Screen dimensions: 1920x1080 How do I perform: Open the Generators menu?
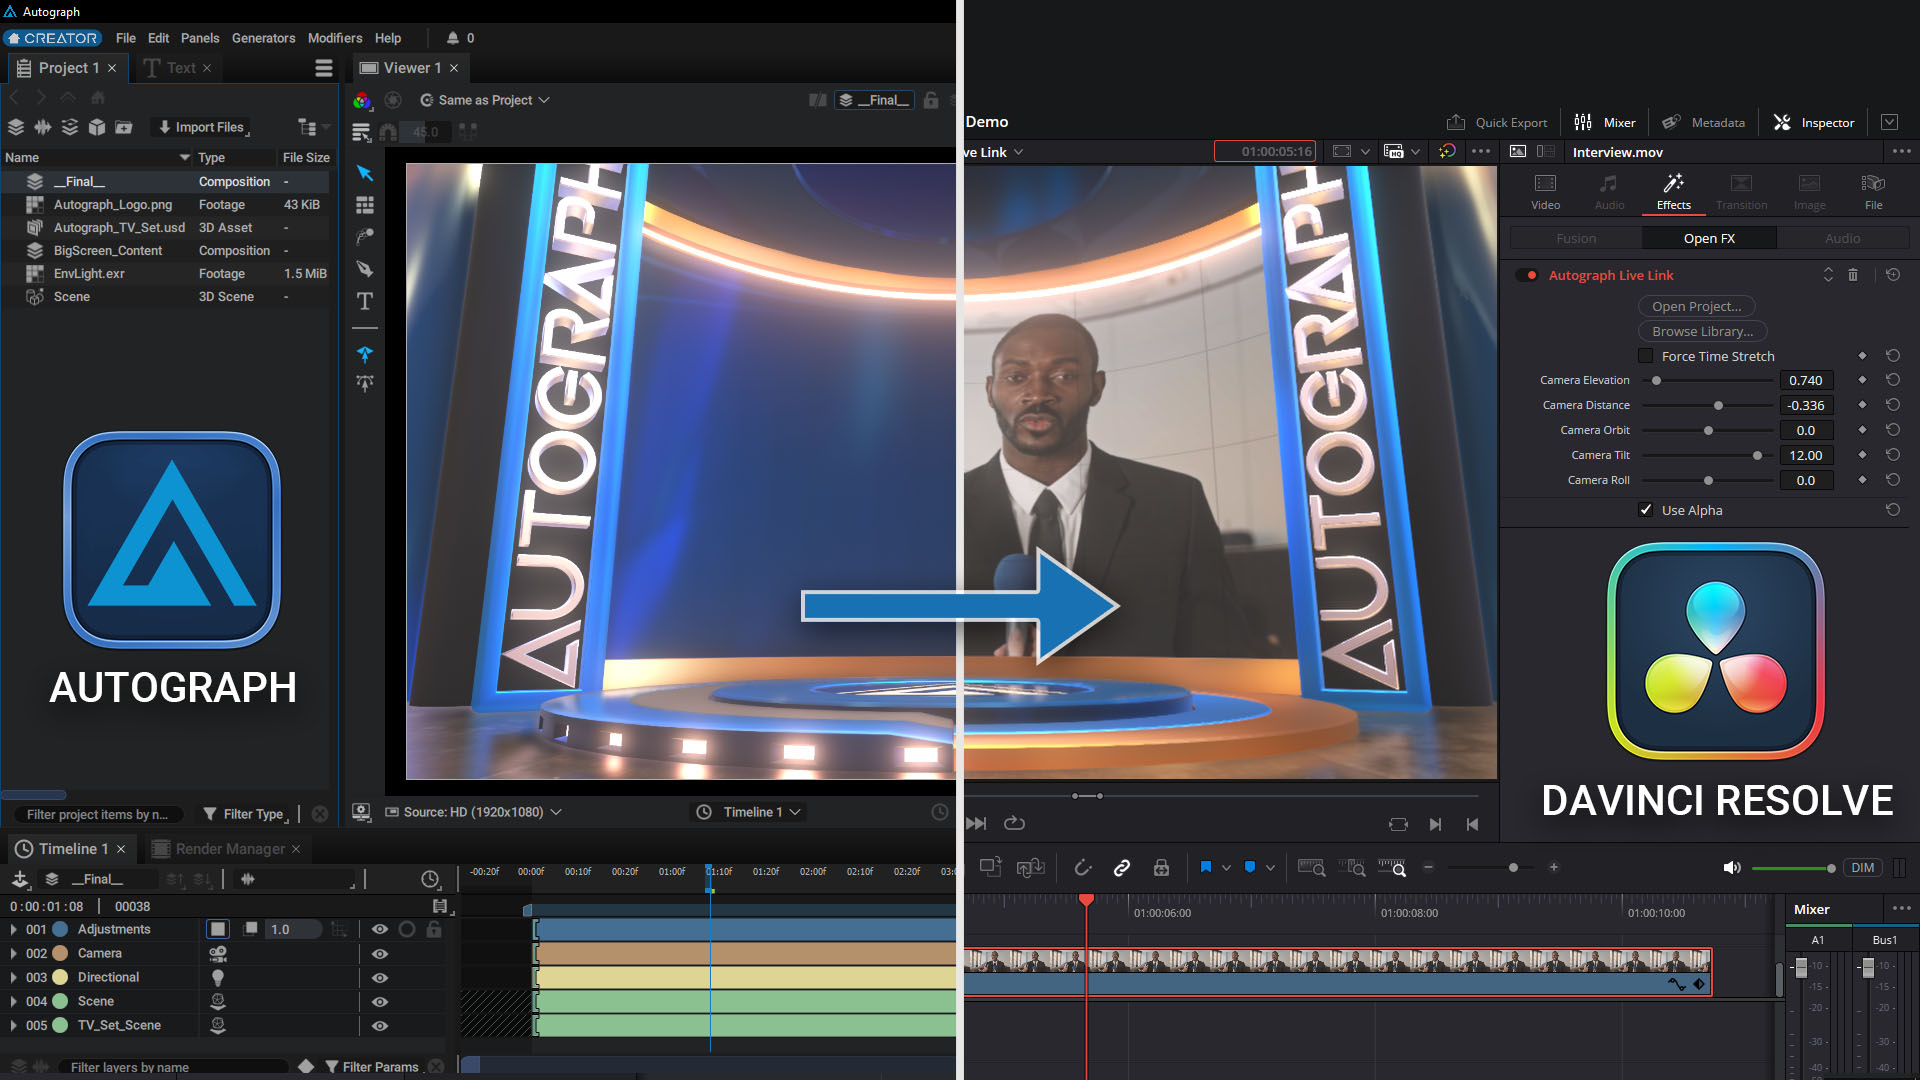(263, 38)
